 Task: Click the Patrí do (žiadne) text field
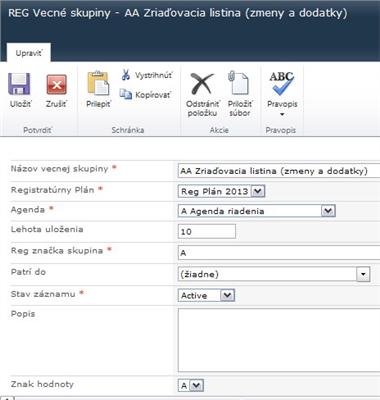click(267, 274)
